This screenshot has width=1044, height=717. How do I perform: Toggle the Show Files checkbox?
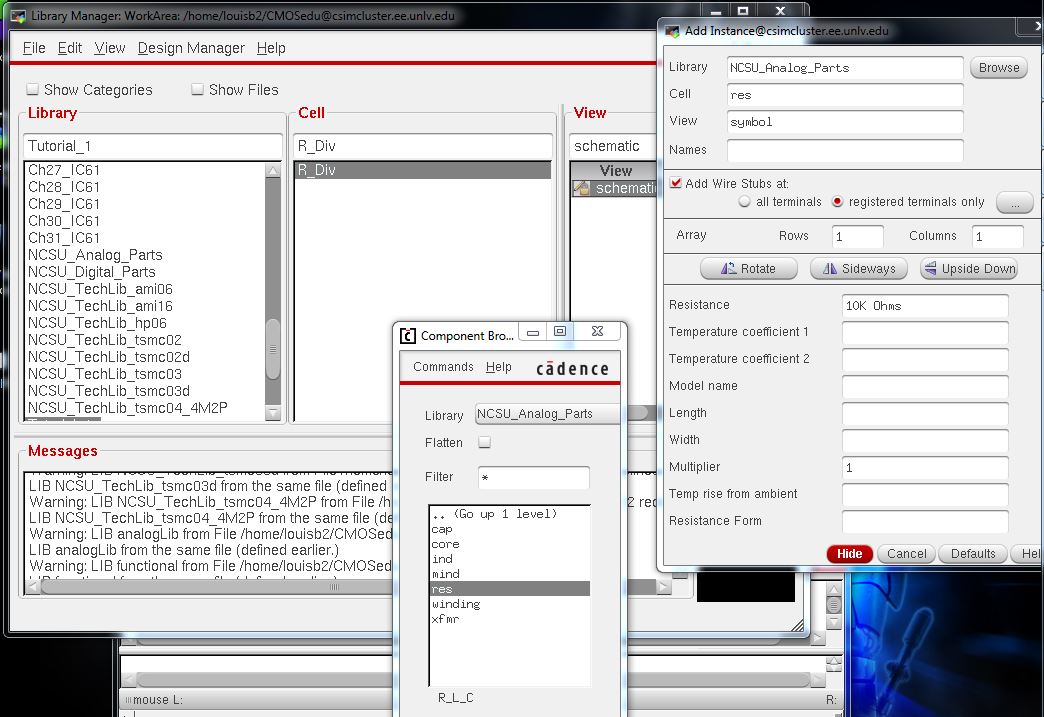198,90
